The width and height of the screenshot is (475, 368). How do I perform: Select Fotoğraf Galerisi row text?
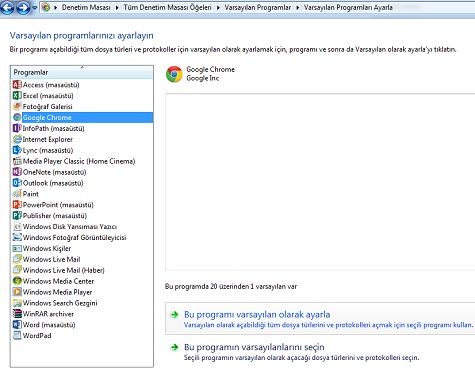tap(47, 107)
